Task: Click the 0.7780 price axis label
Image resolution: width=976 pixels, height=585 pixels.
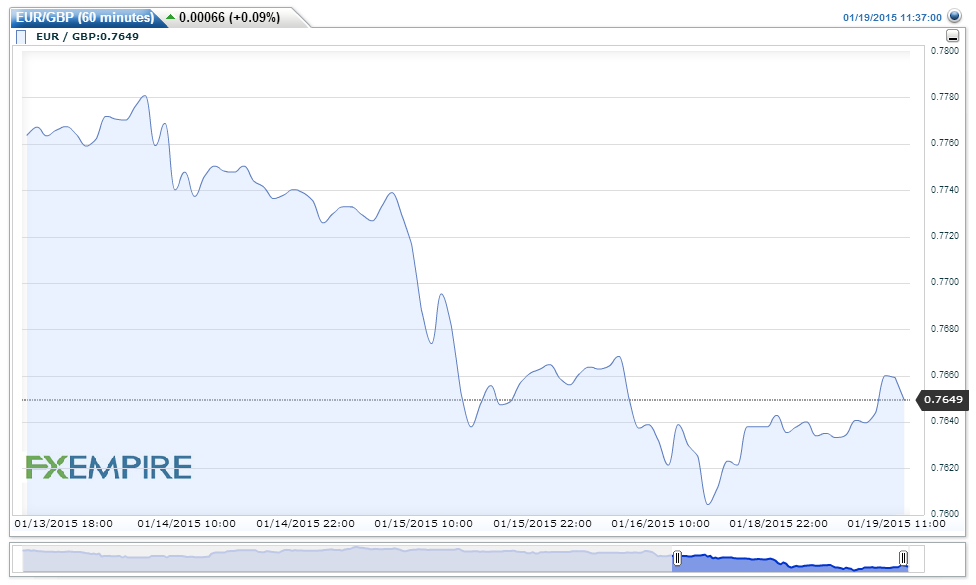Action: pyautogui.click(x=945, y=97)
